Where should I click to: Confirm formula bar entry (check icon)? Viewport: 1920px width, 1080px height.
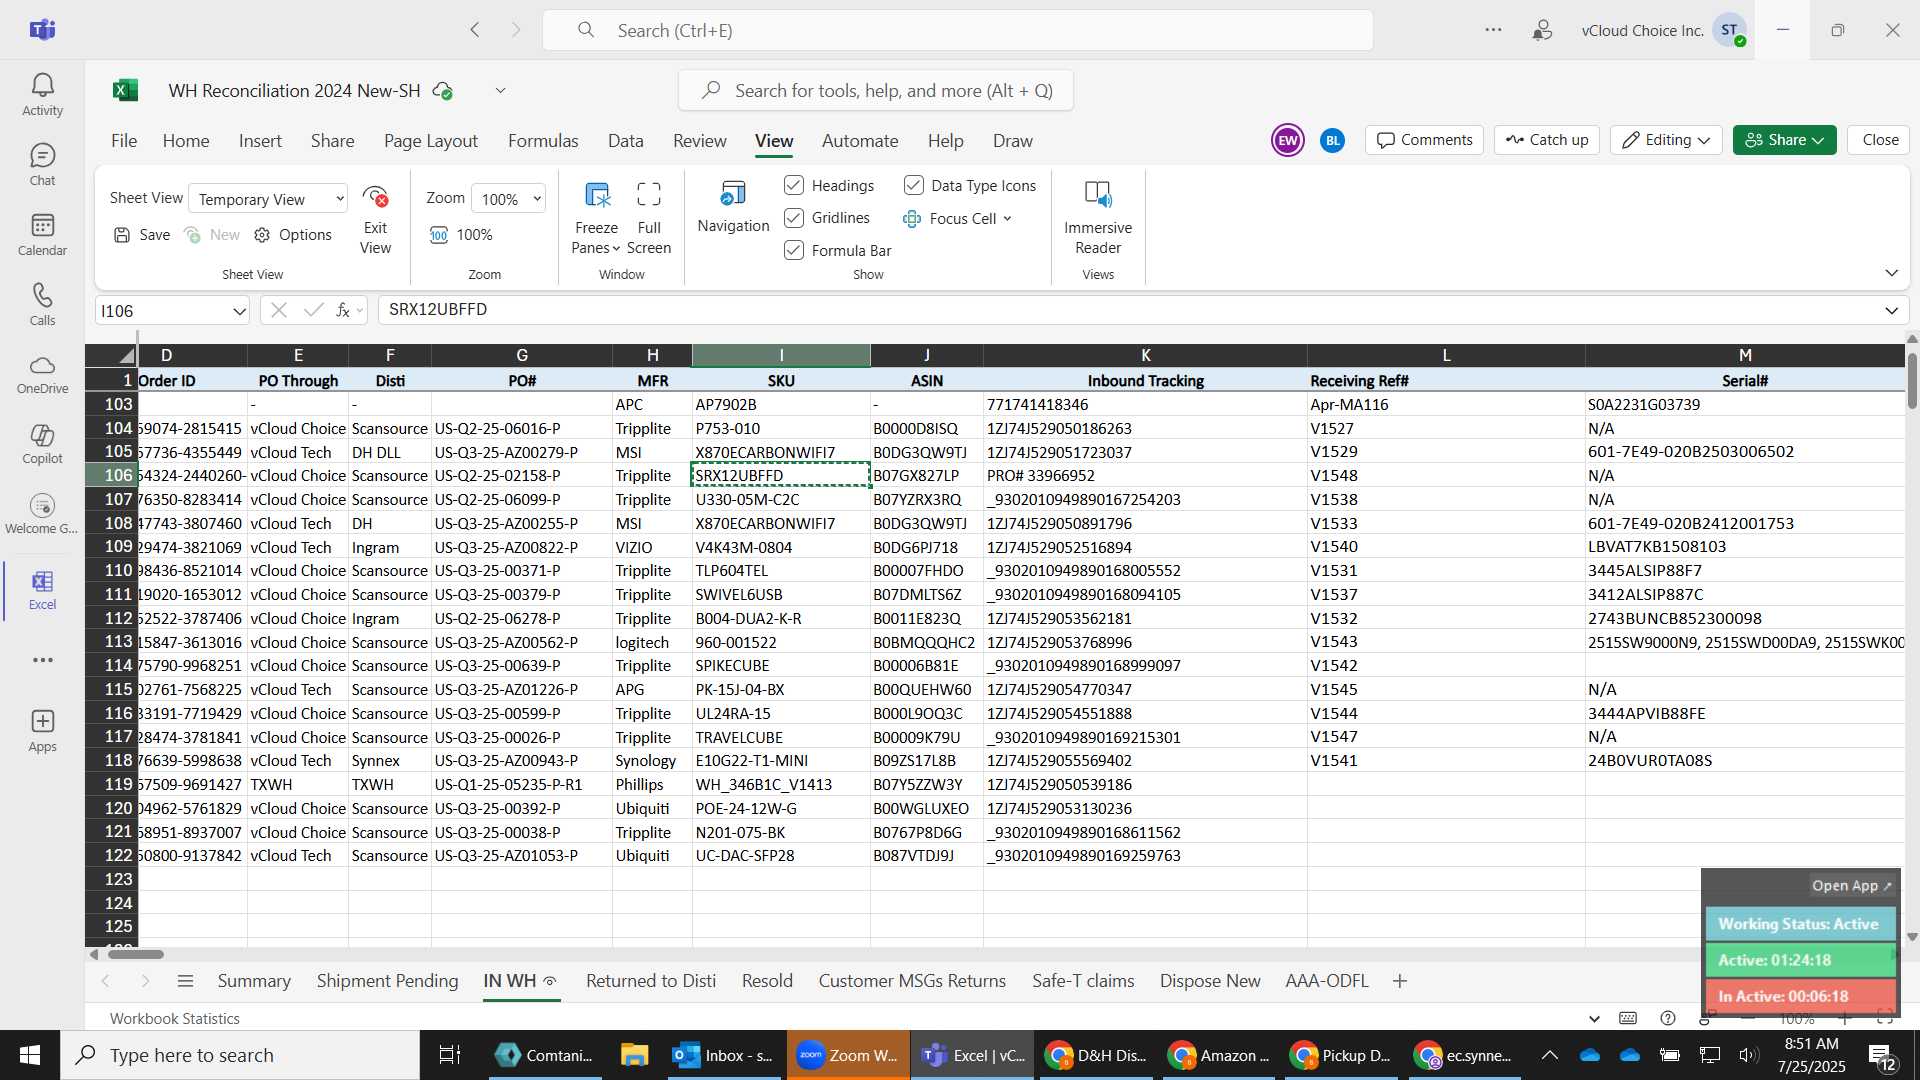coord(313,310)
